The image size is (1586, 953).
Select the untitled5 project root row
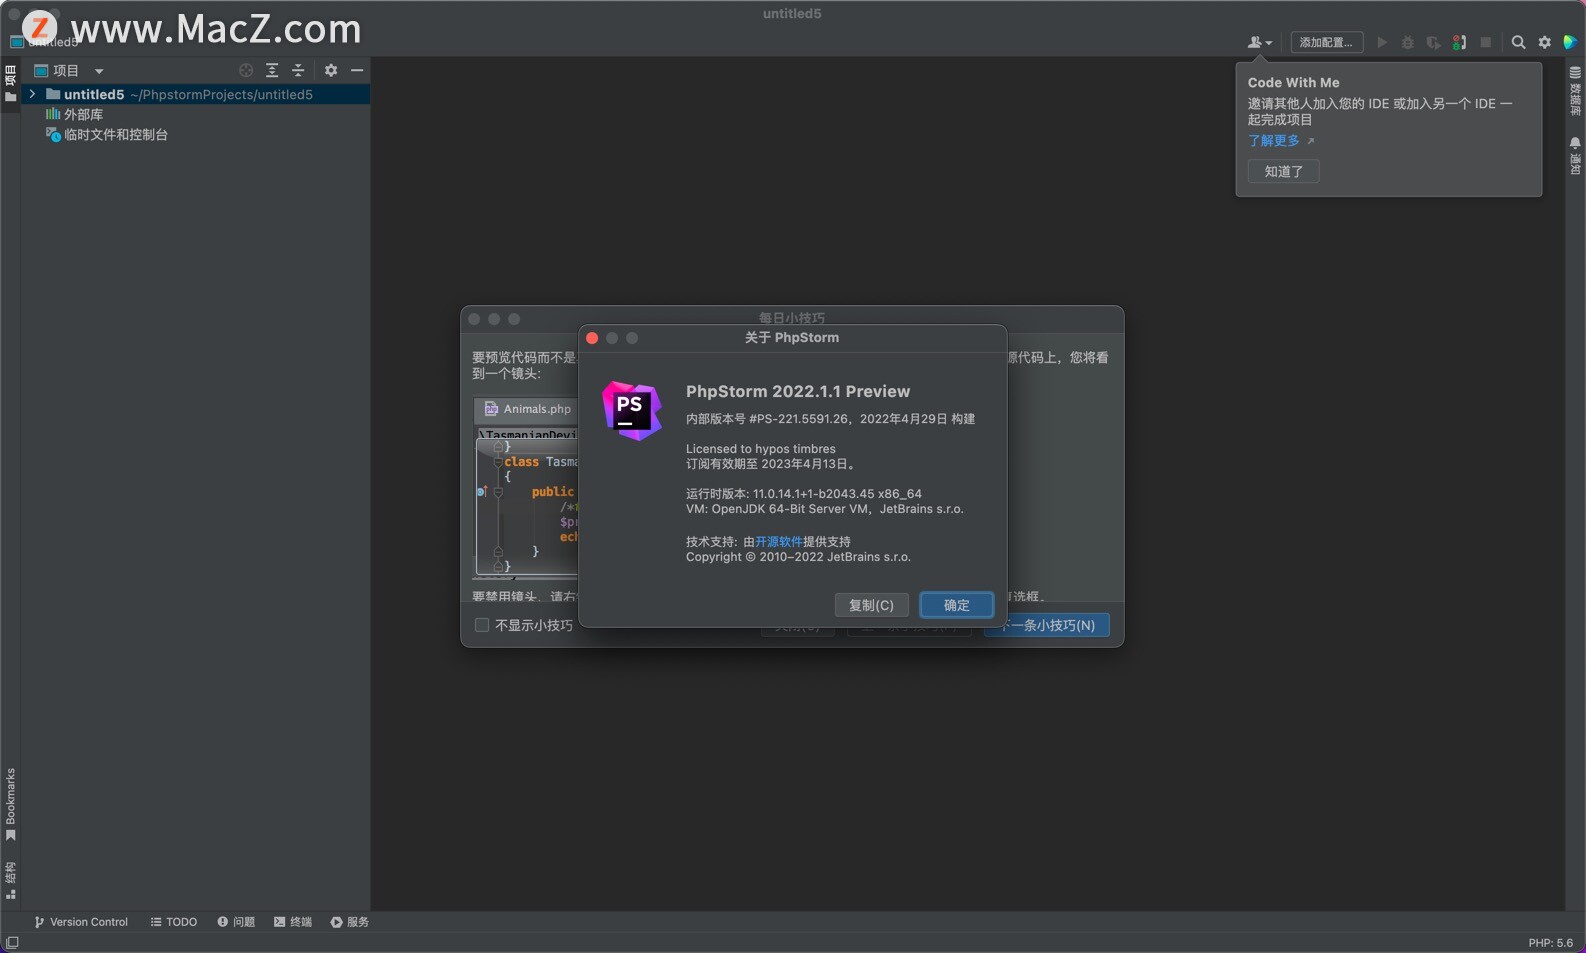pyautogui.click(x=195, y=94)
